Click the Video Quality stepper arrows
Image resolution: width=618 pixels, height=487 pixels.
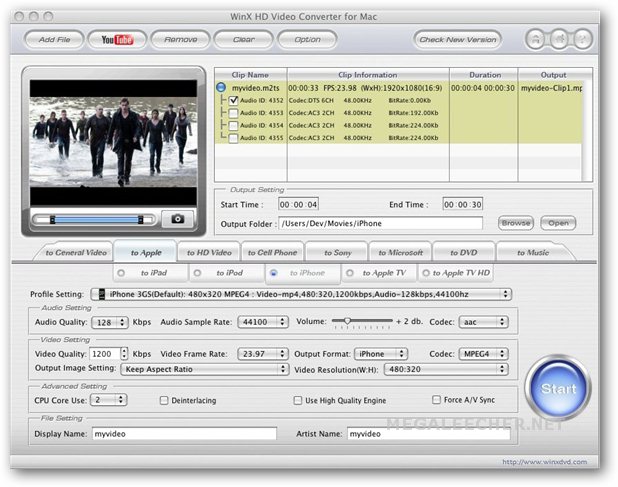click(x=124, y=353)
